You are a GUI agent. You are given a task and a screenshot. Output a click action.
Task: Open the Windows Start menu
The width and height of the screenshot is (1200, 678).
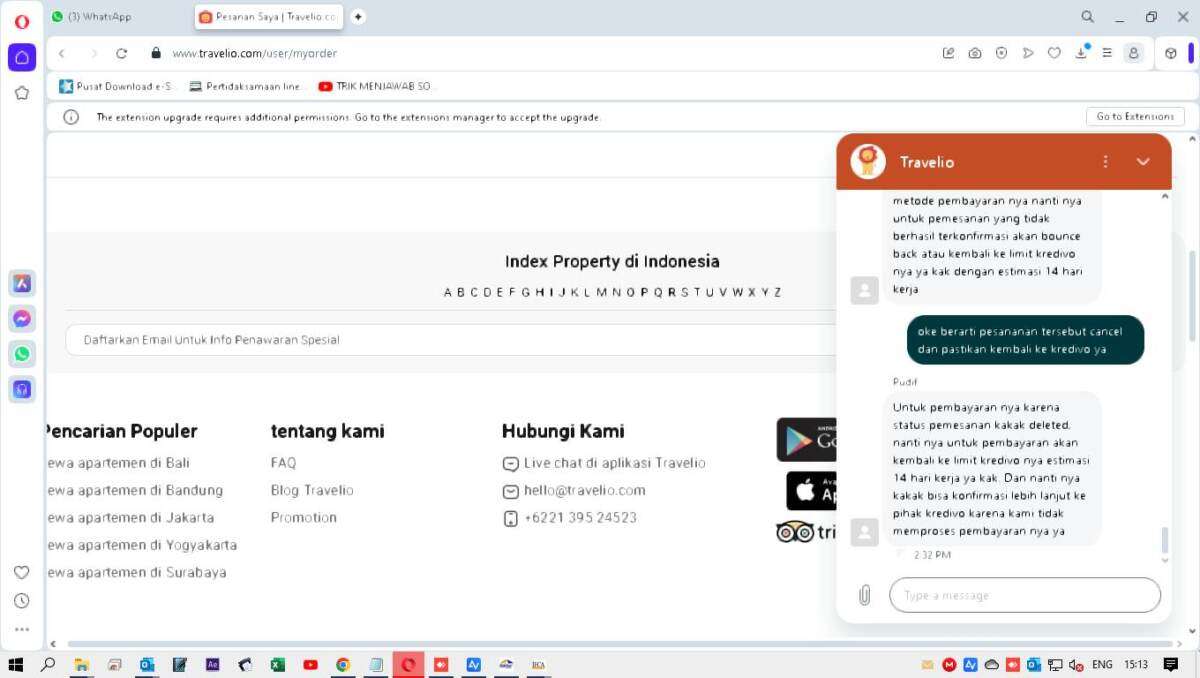point(16,664)
